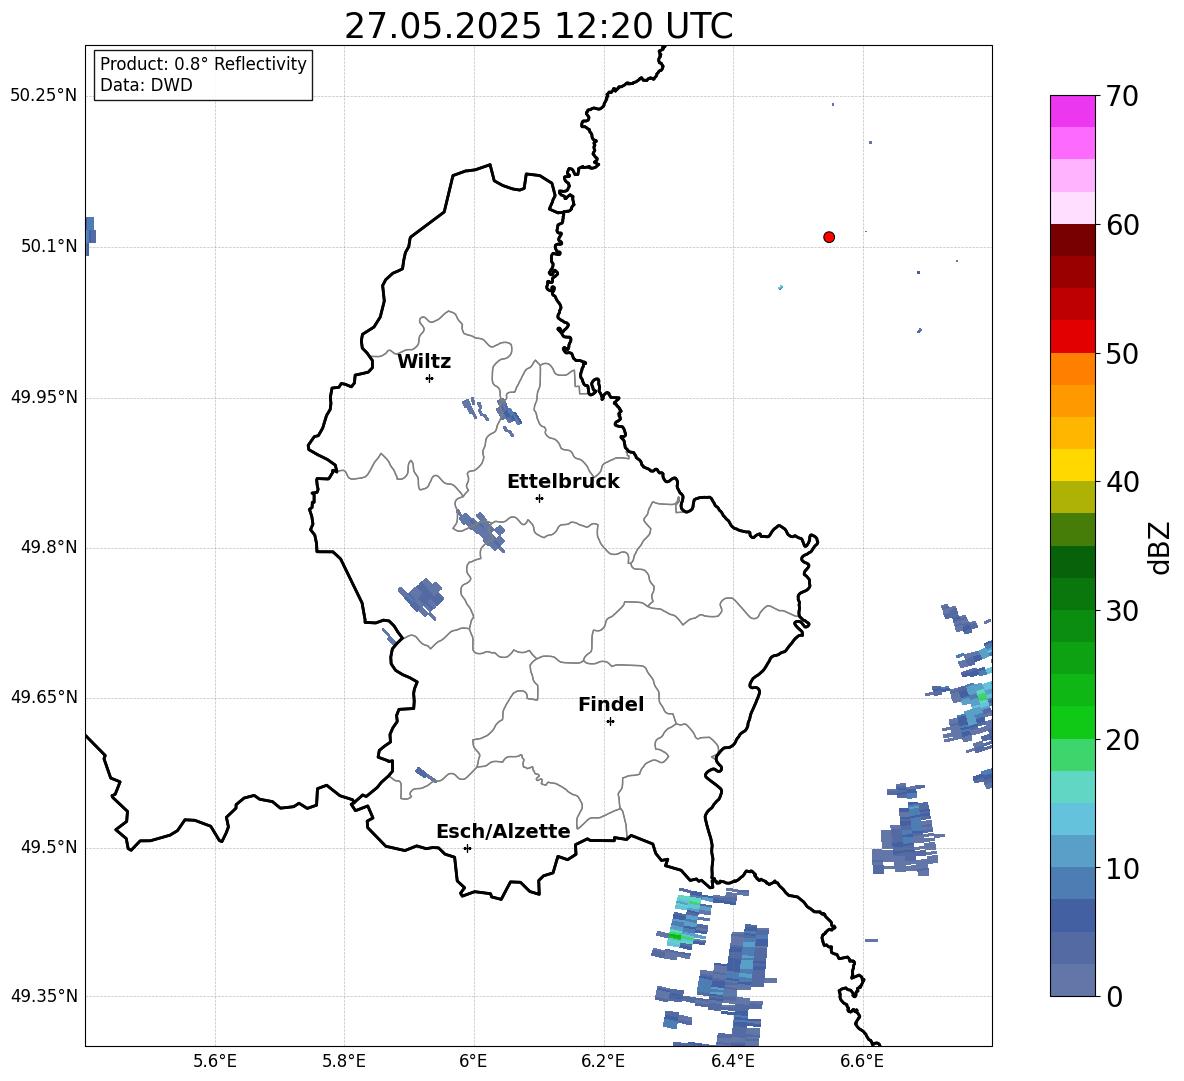Screen dimensions: 1184x1081
Task: Click the bright red 50 dBZ colorbar segment
Action: pos(1073,337)
